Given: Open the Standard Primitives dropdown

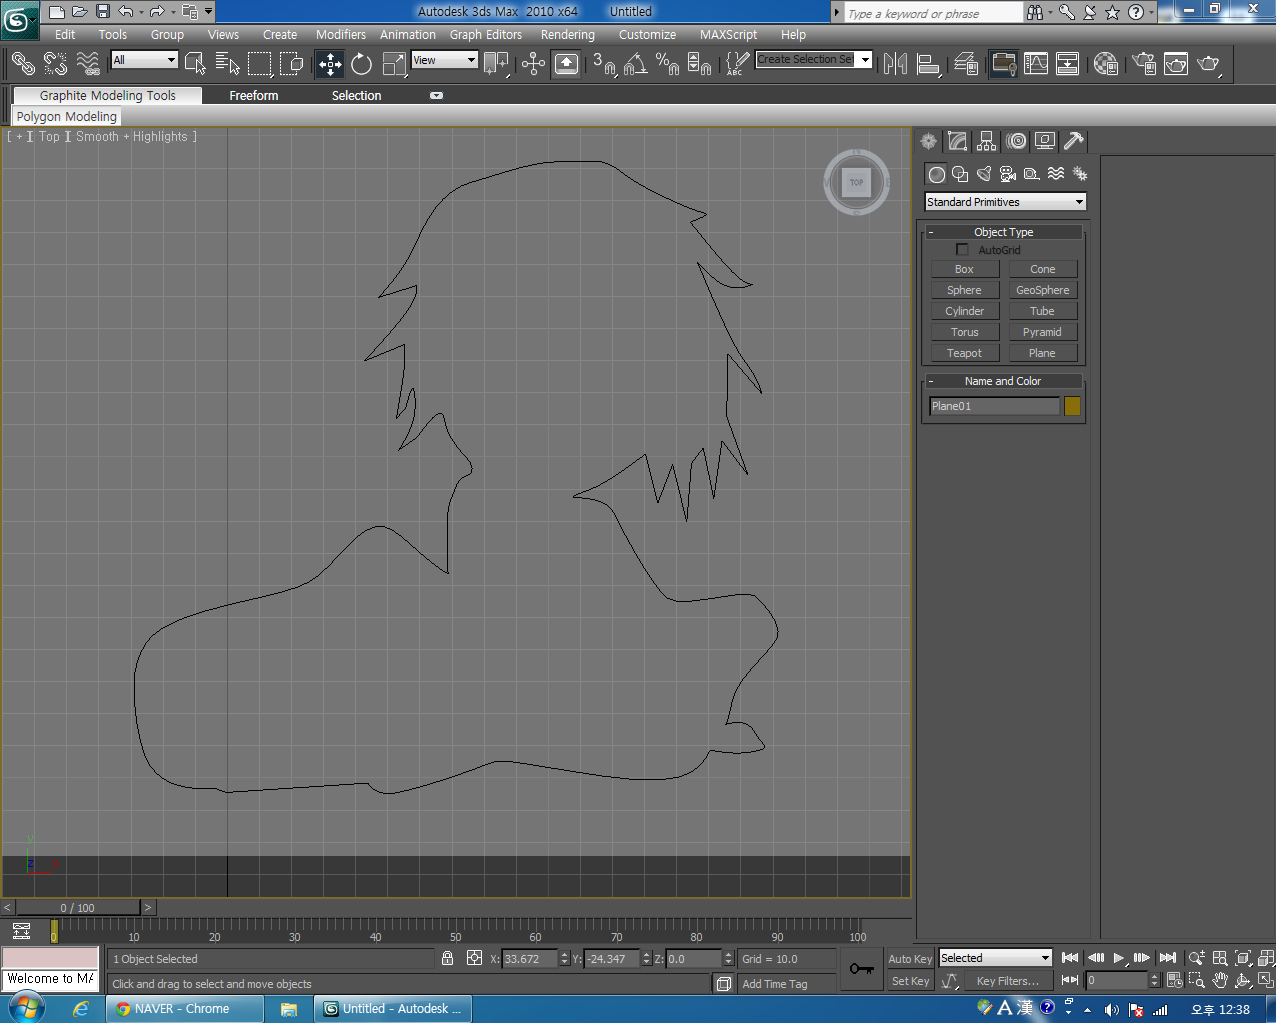Looking at the screenshot, I should [1005, 202].
